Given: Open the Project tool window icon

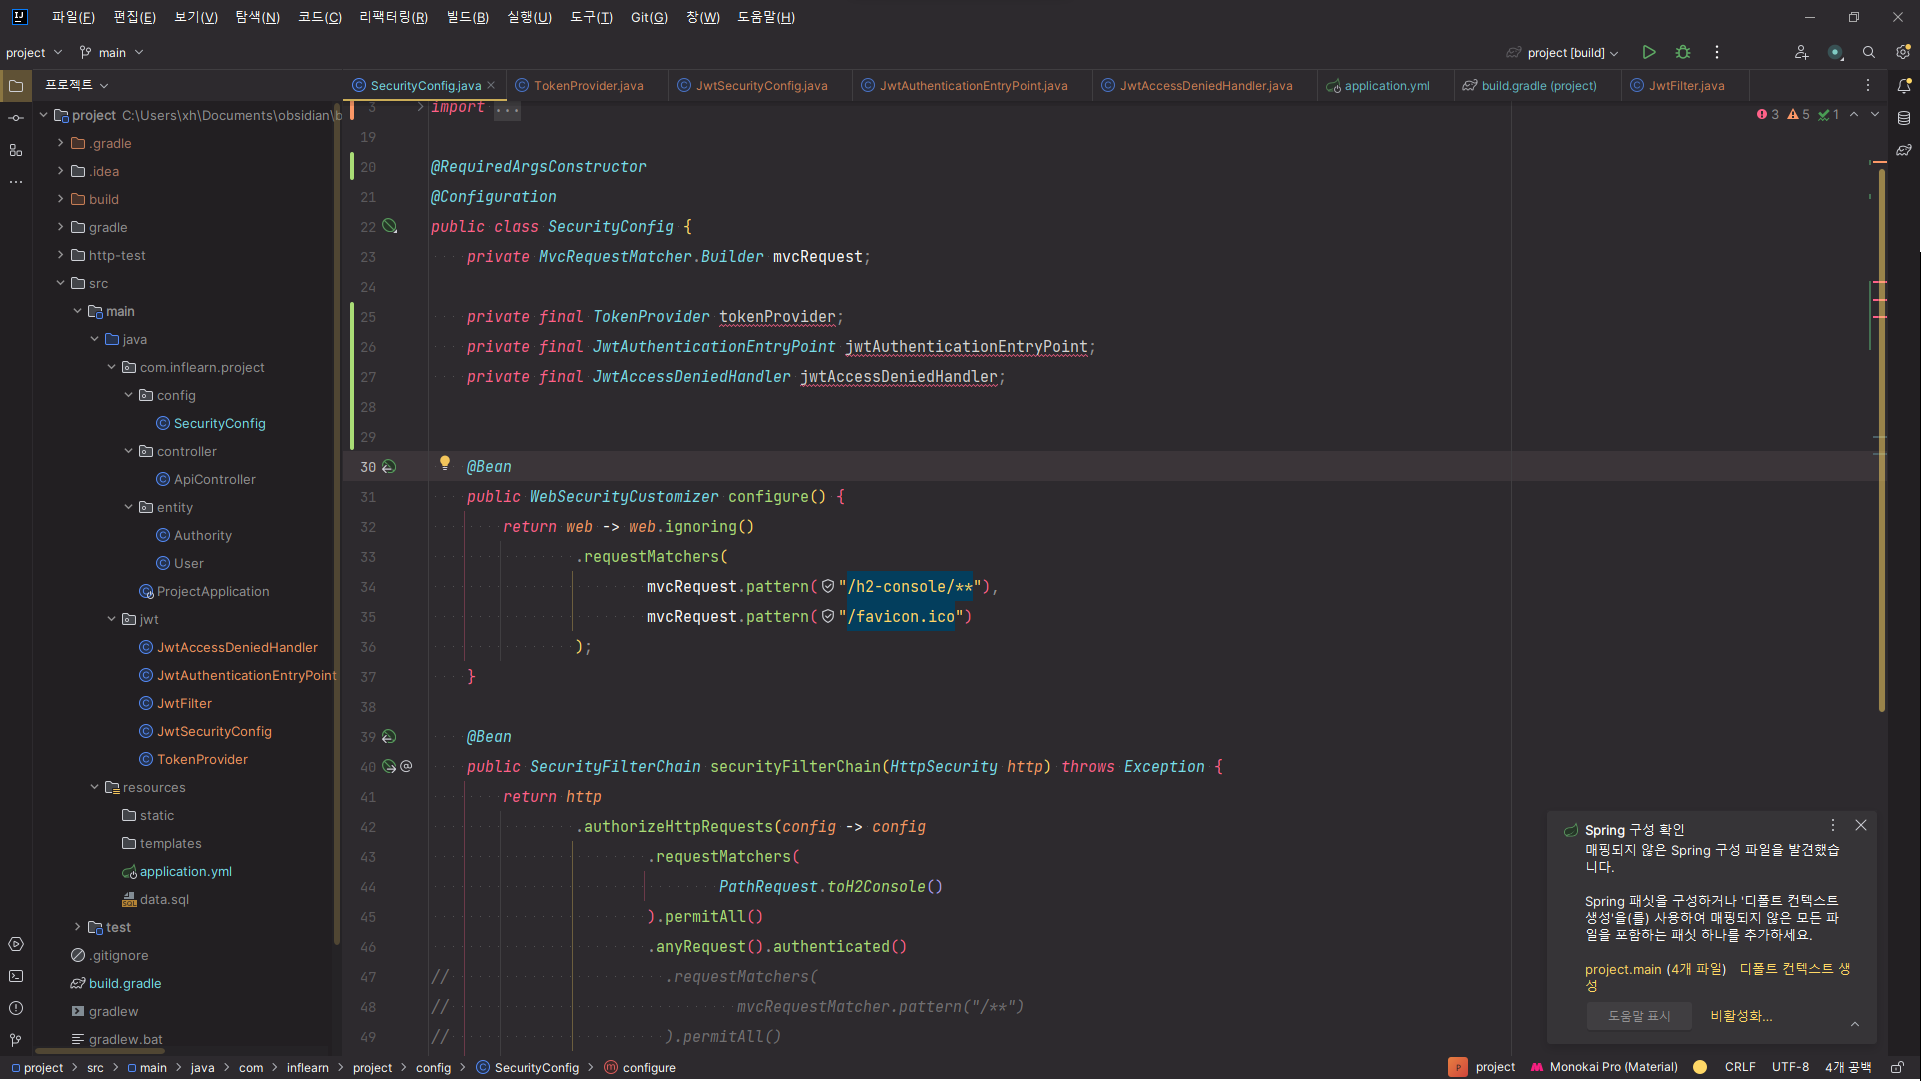Looking at the screenshot, I should [x=16, y=86].
